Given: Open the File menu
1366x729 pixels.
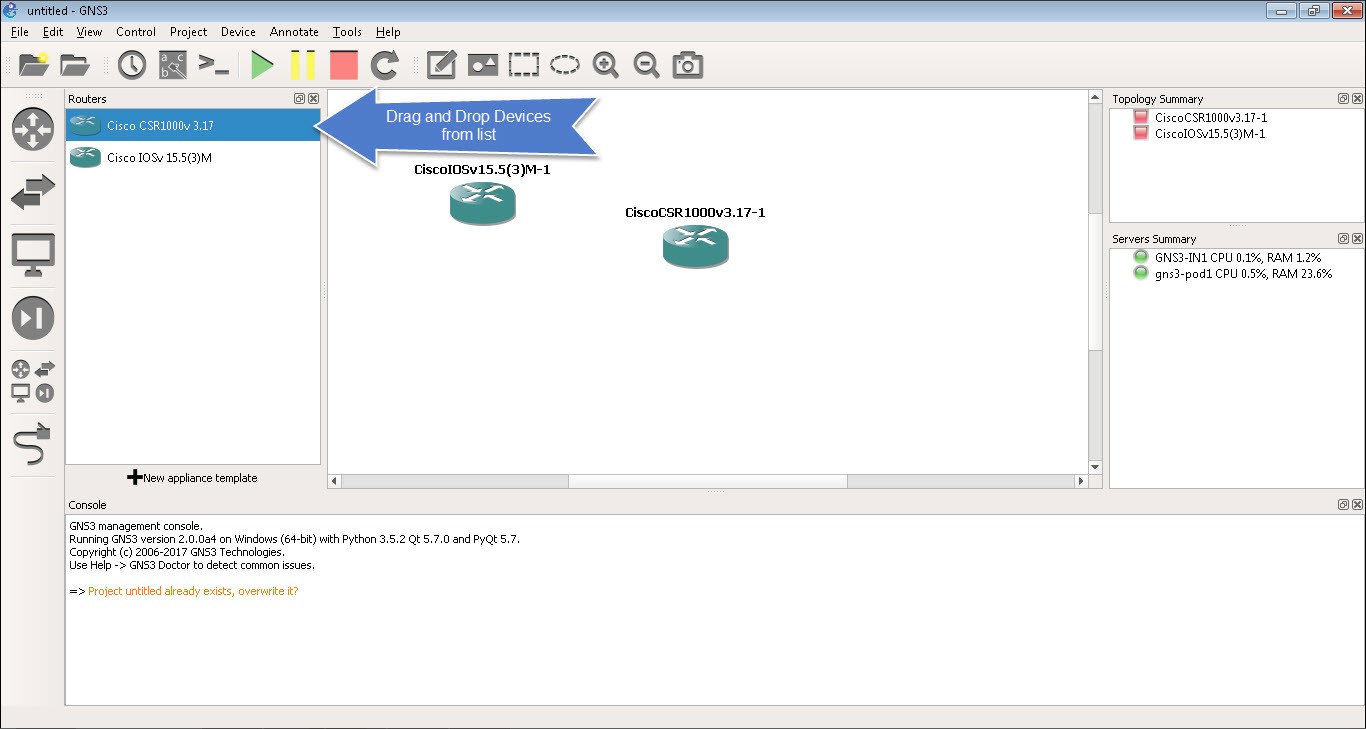Looking at the screenshot, I should (x=20, y=32).
